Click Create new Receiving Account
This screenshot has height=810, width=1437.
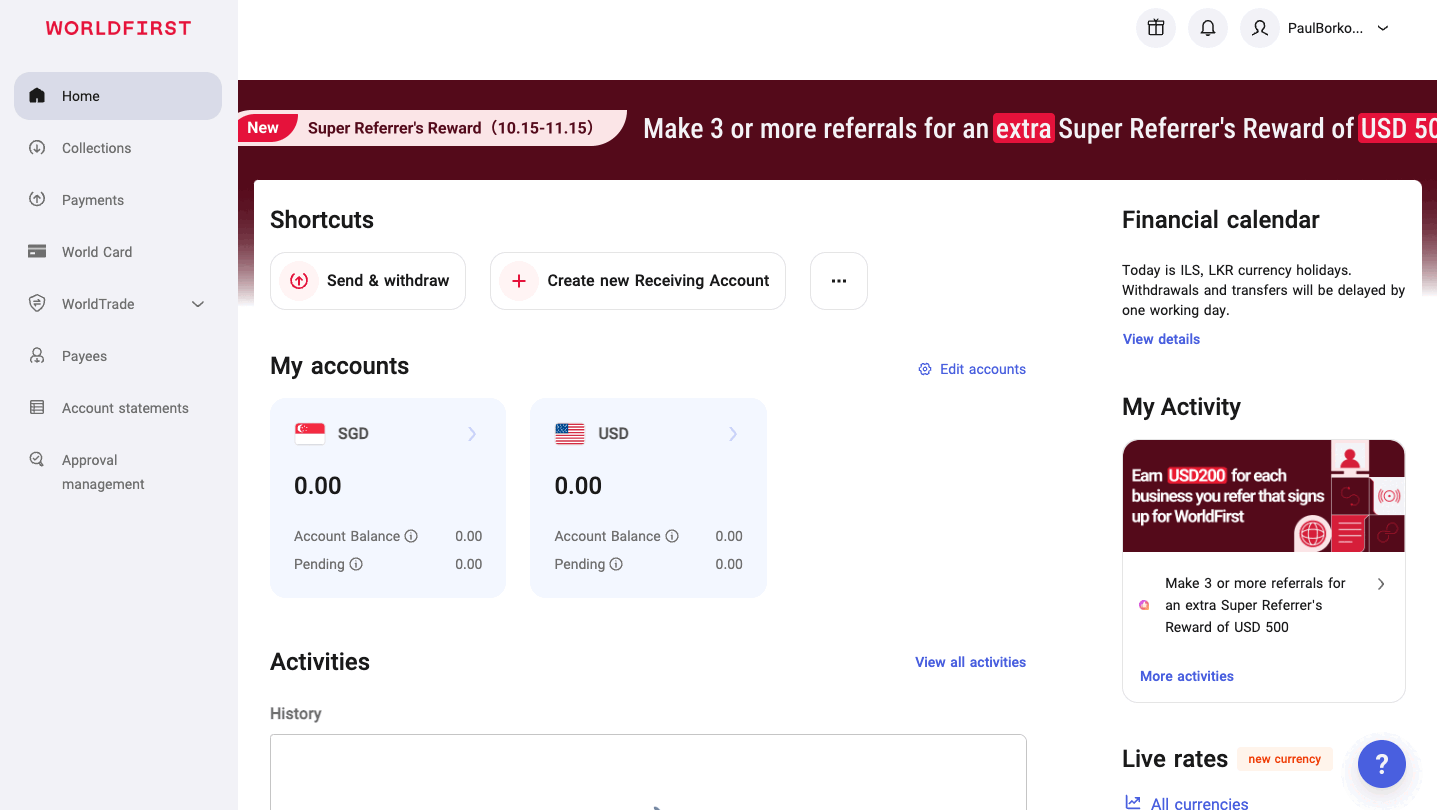coord(638,281)
